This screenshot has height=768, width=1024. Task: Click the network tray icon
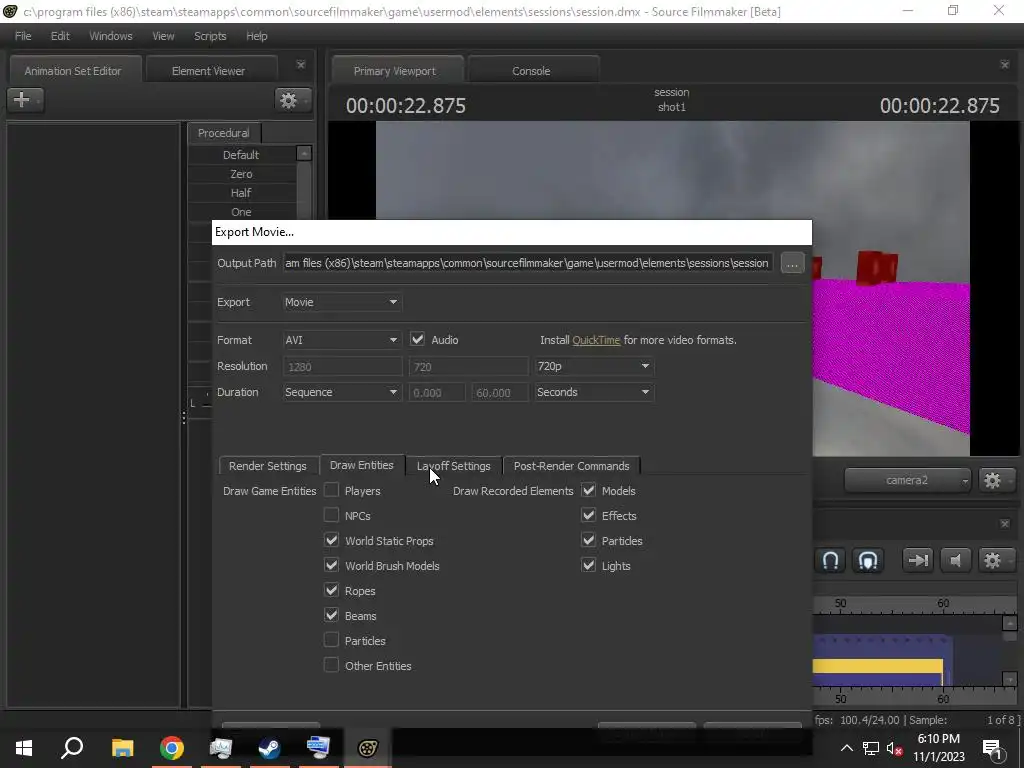(x=871, y=748)
